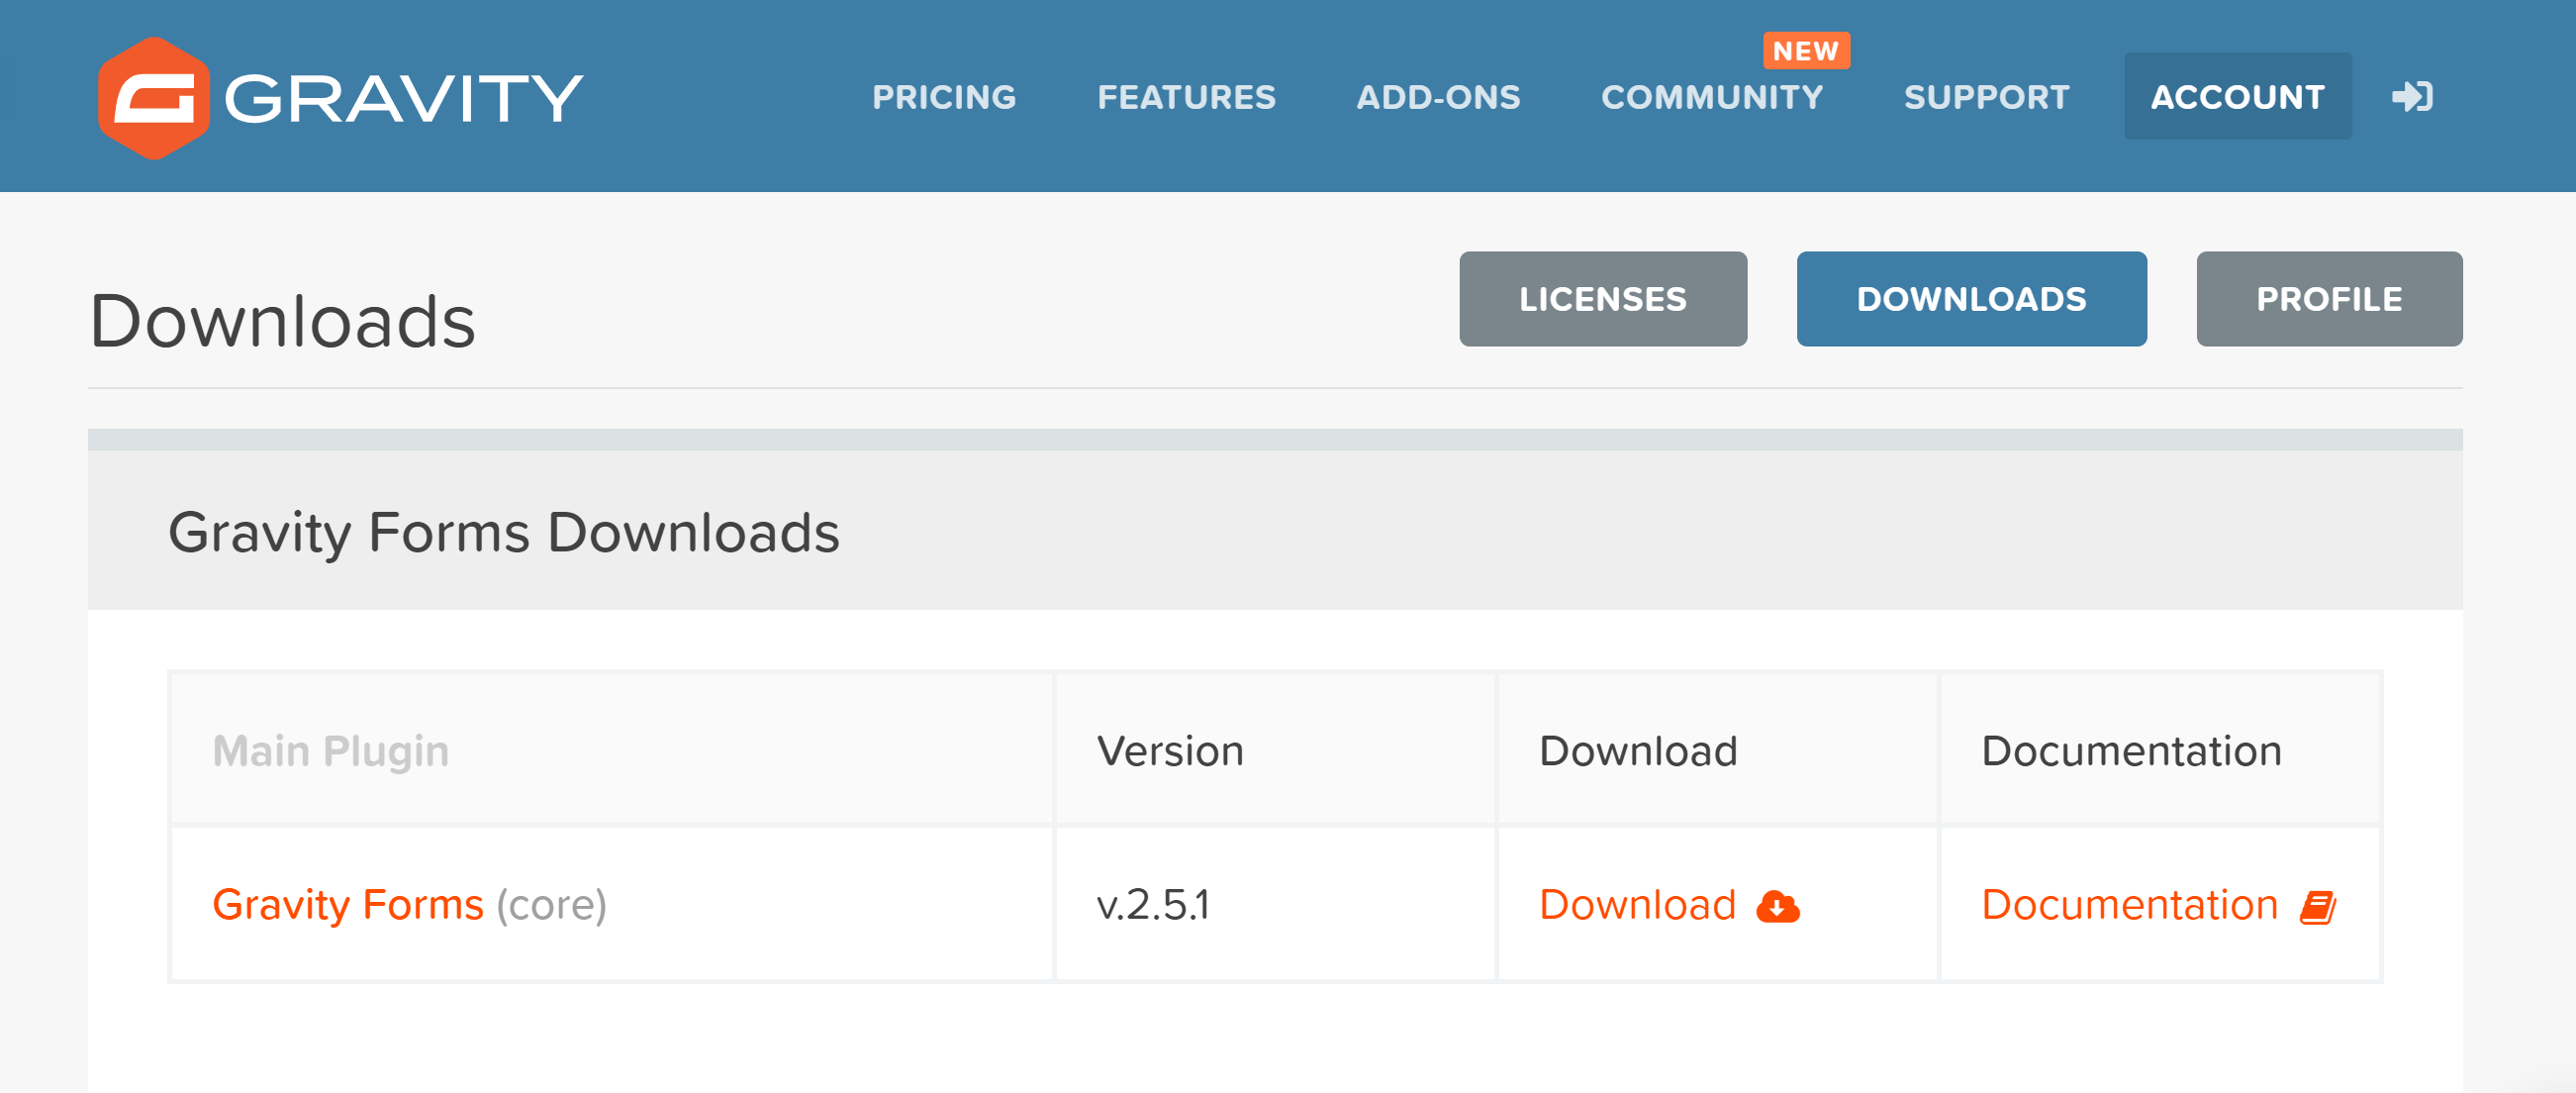Select the Downloads tab button

pyautogui.click(x=1971, y=299)
